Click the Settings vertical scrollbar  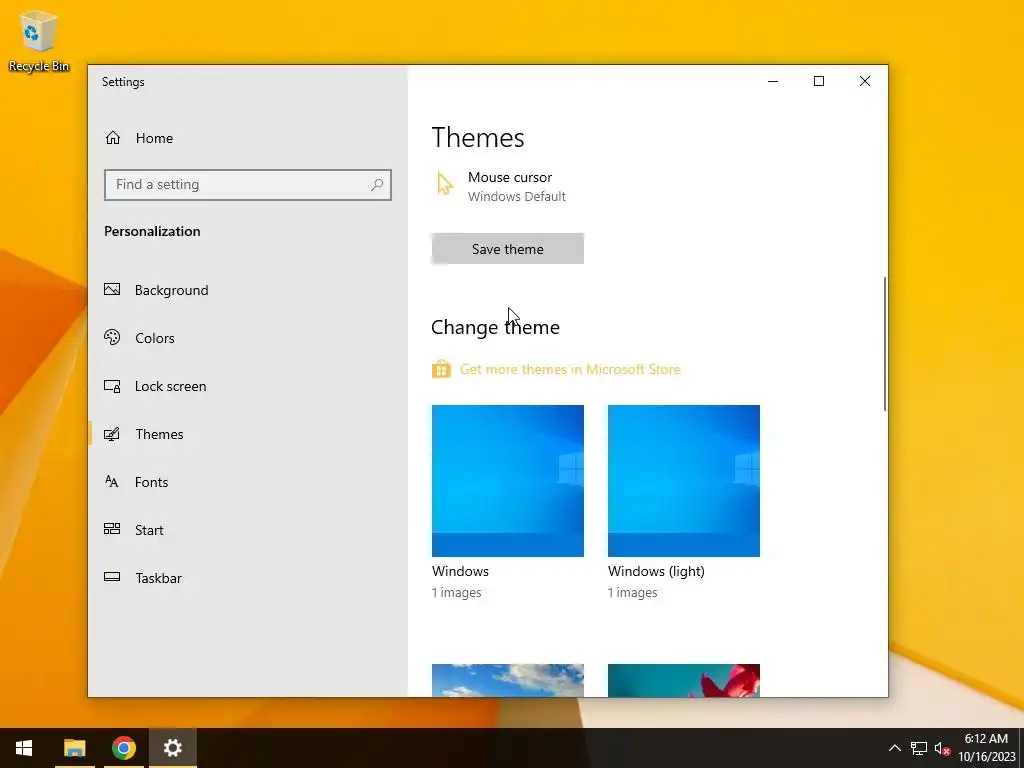click(x=885, y=344)
